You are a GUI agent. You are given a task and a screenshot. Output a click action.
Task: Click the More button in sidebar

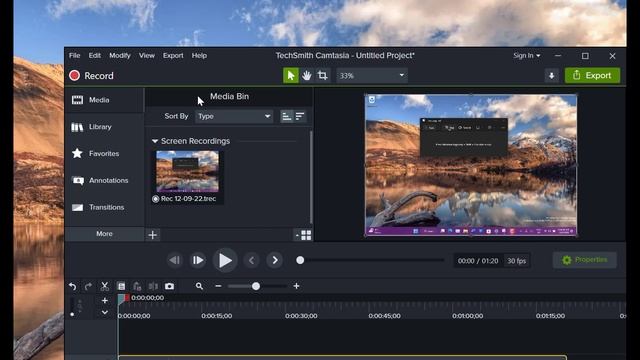(104, 234)
